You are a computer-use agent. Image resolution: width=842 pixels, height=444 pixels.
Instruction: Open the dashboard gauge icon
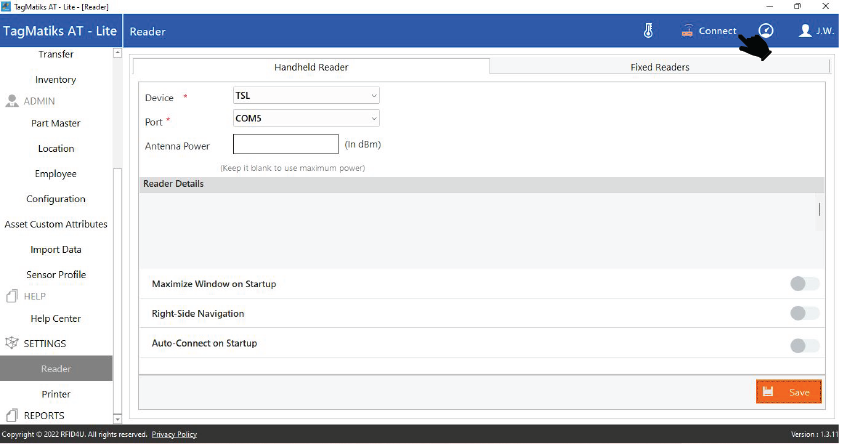click(766, 31)
